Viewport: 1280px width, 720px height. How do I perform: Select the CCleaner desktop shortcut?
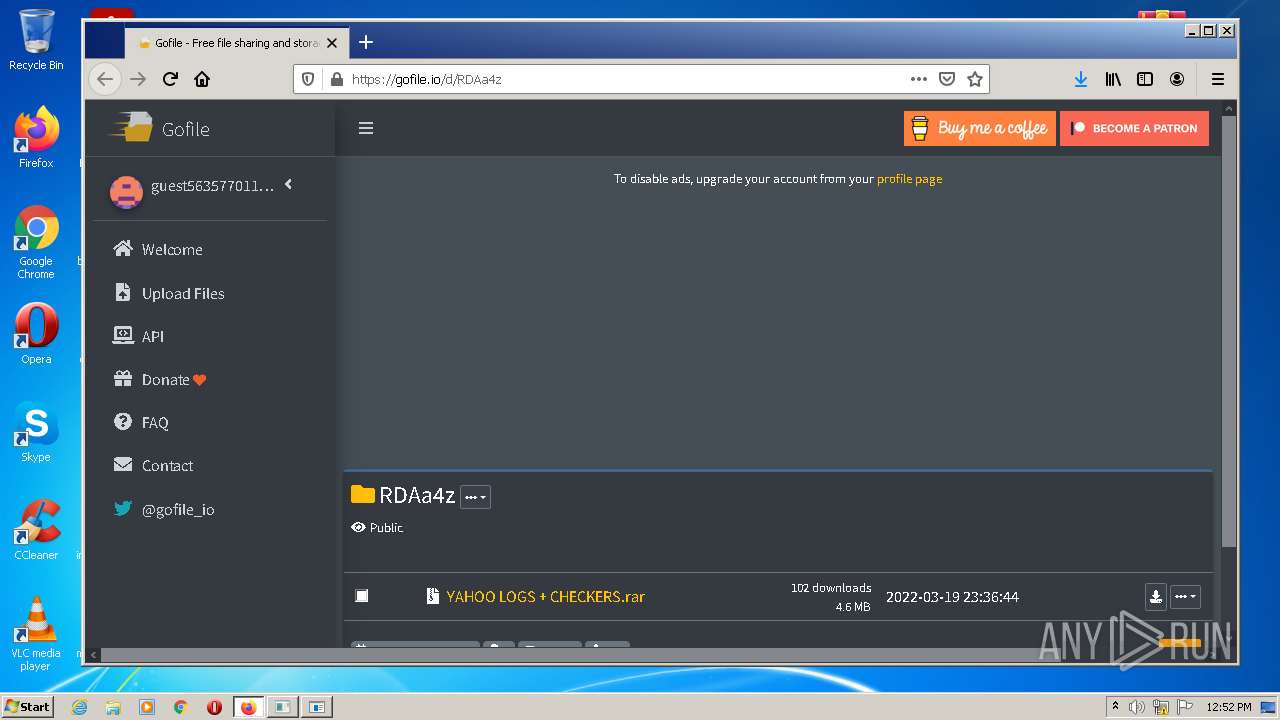[x=36, y=530]
